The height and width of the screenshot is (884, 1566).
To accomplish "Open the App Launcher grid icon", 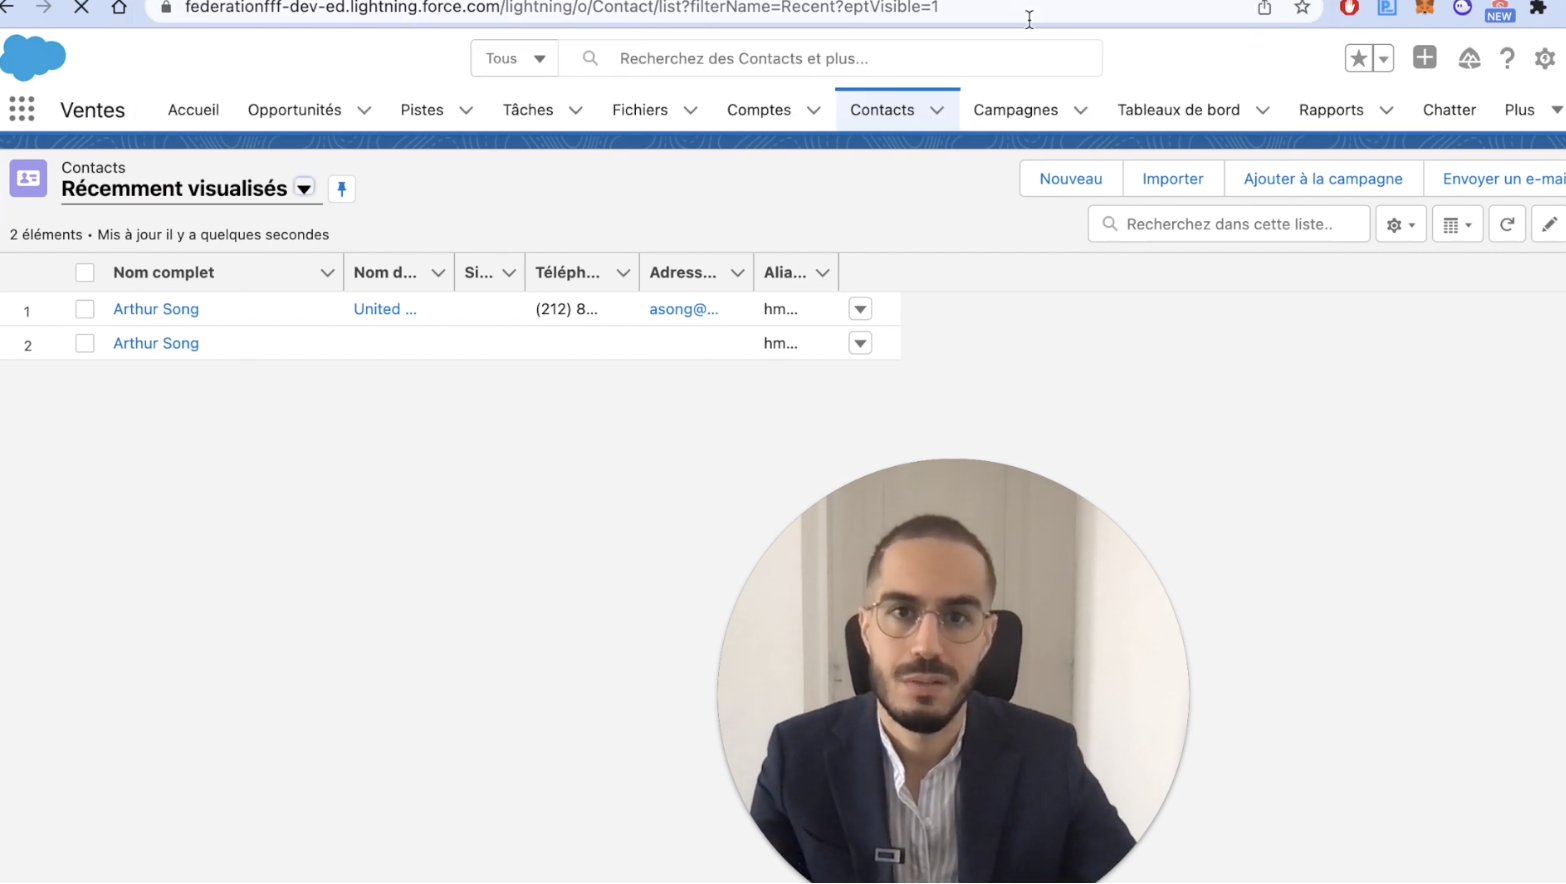I will pyautogui.click(x=21, y=109).
